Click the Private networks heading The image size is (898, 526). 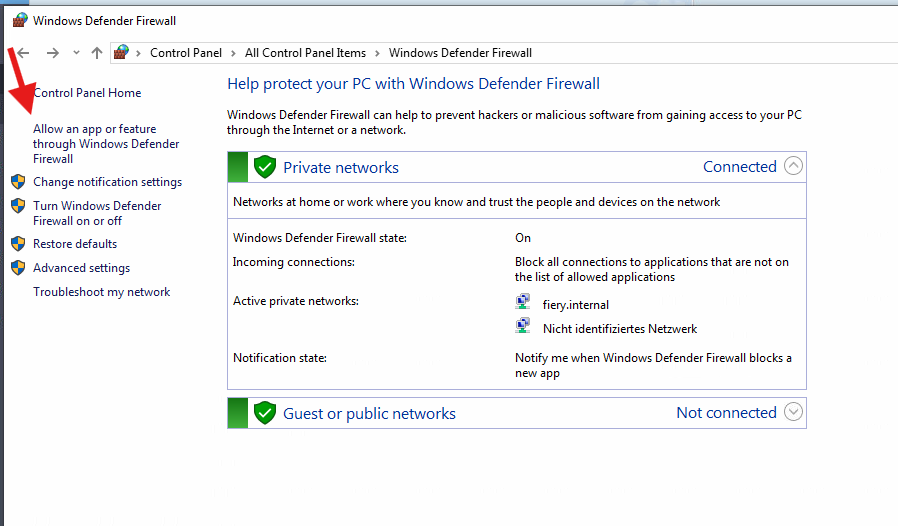tap(341, 167)
